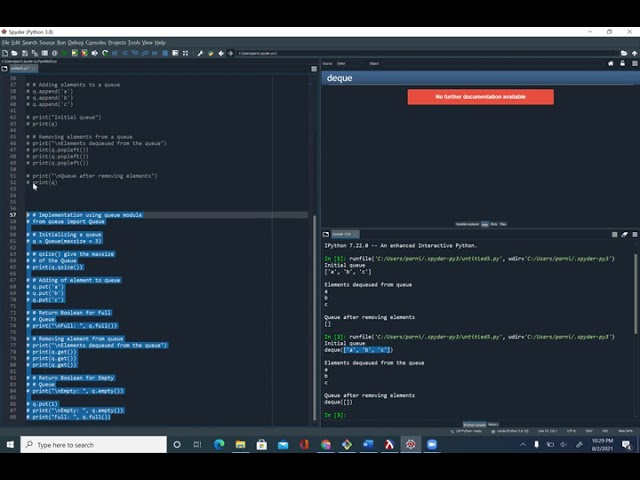
Task: Switch to the Plots tab
Action: (x=494, y=224)
